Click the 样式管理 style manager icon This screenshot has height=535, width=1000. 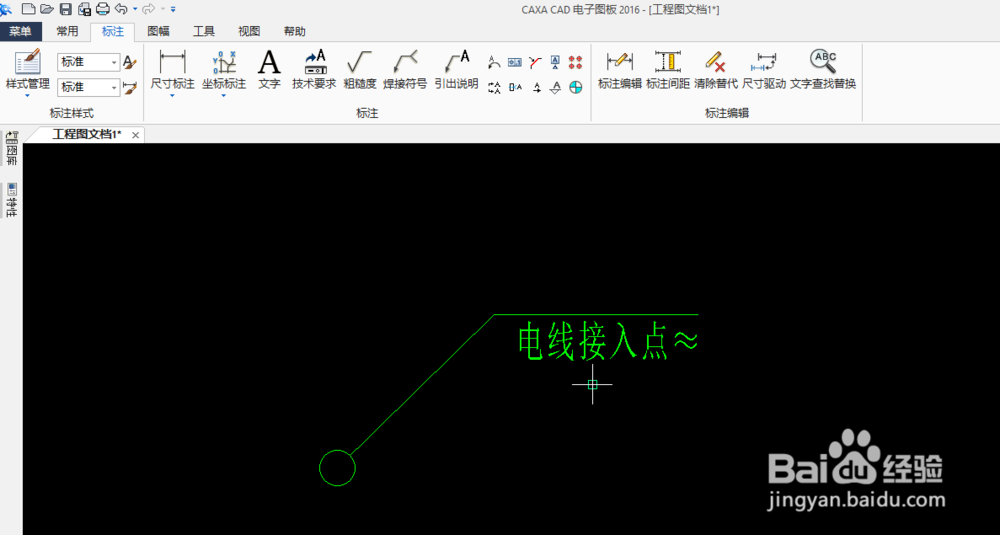tap(27, 62)
